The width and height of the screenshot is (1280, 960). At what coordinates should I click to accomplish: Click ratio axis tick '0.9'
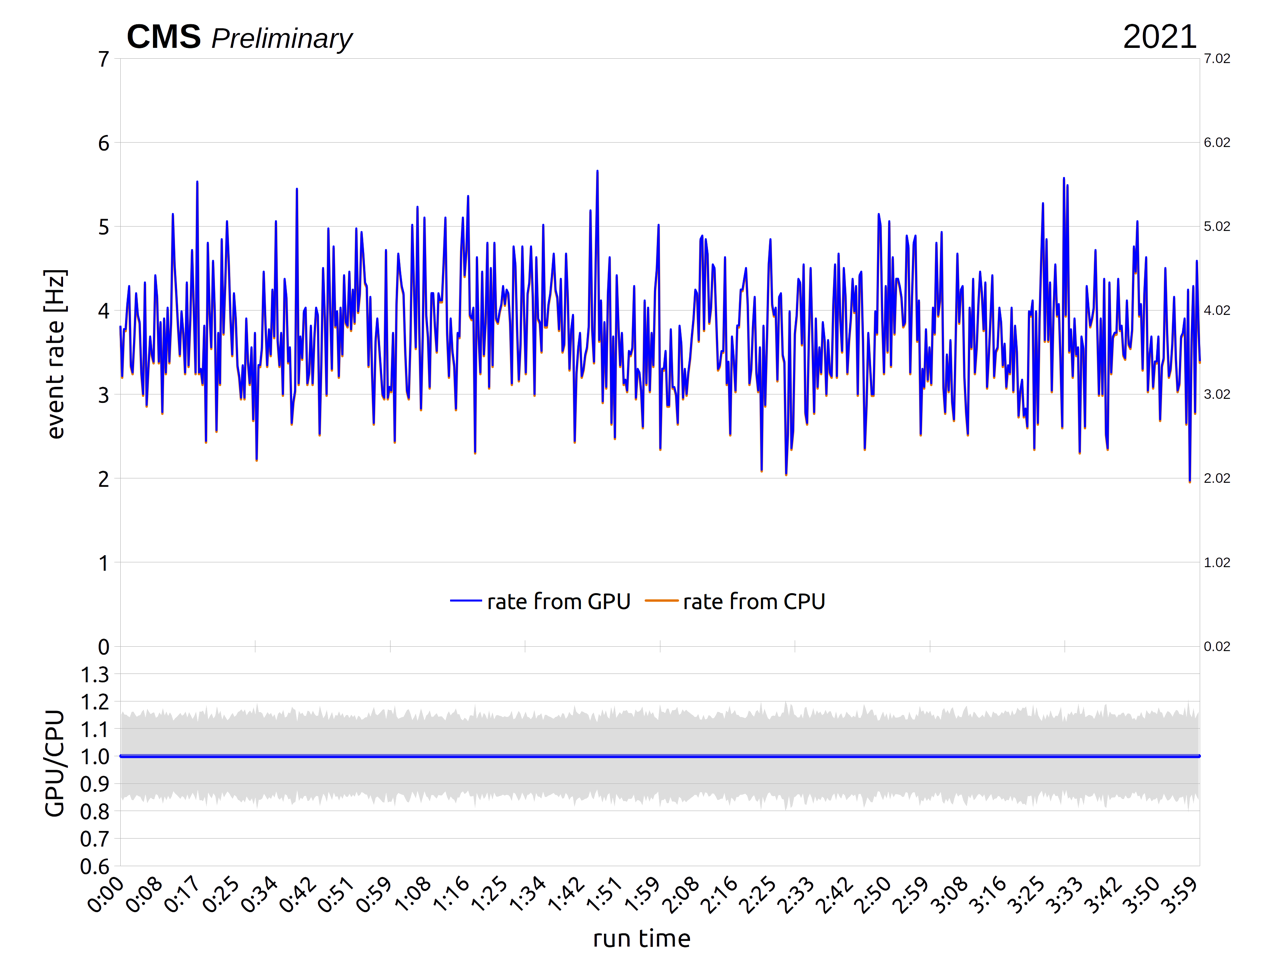click(95, 784)
